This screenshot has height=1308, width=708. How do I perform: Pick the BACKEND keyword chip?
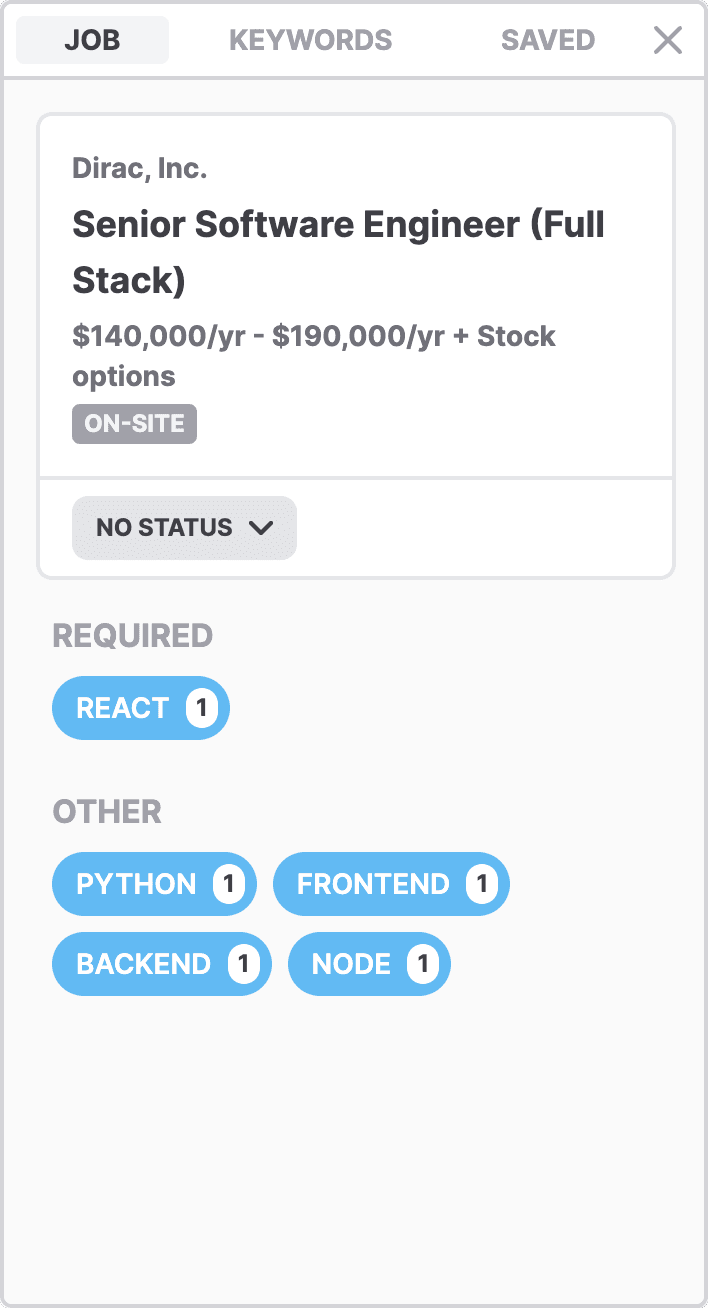(x=162, y=964)
